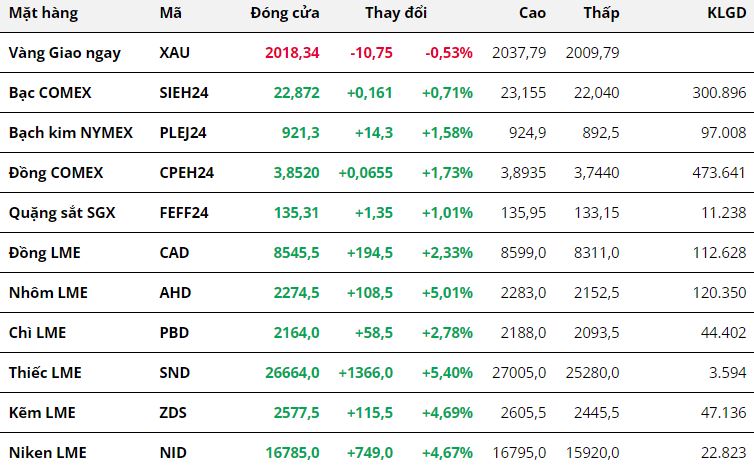Viewport: 754px width, 465px height.
Task: Click the 'KLGD' column header
Action: [725, 13]
